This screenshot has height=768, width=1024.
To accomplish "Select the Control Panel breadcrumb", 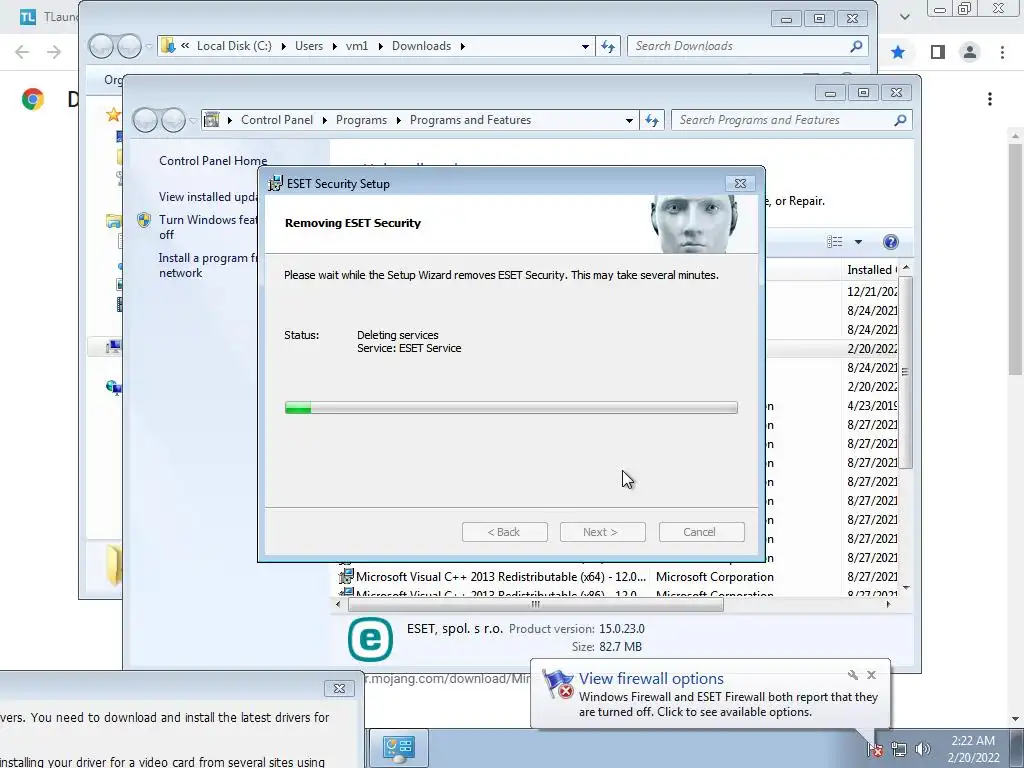I will click(x=277, y=120).
